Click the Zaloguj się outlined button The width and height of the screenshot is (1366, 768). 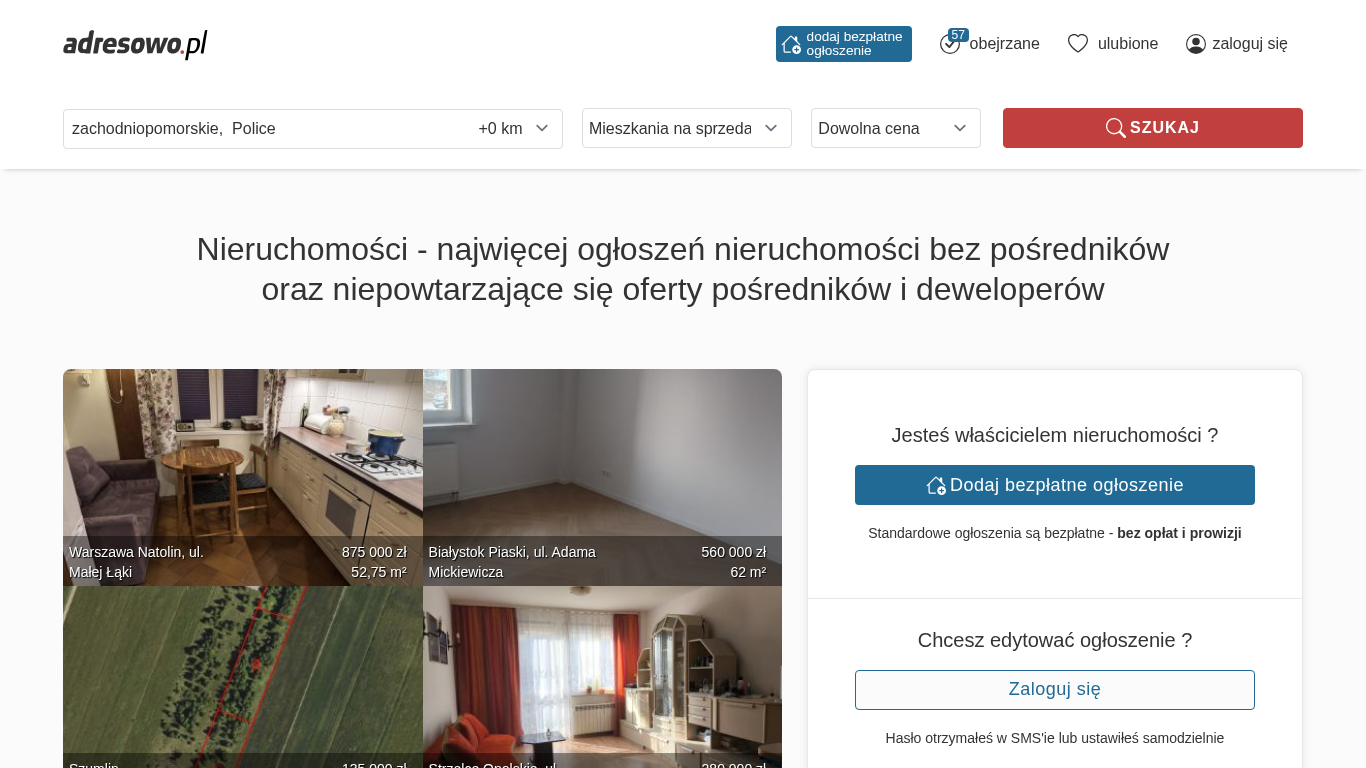[1055, 690]
